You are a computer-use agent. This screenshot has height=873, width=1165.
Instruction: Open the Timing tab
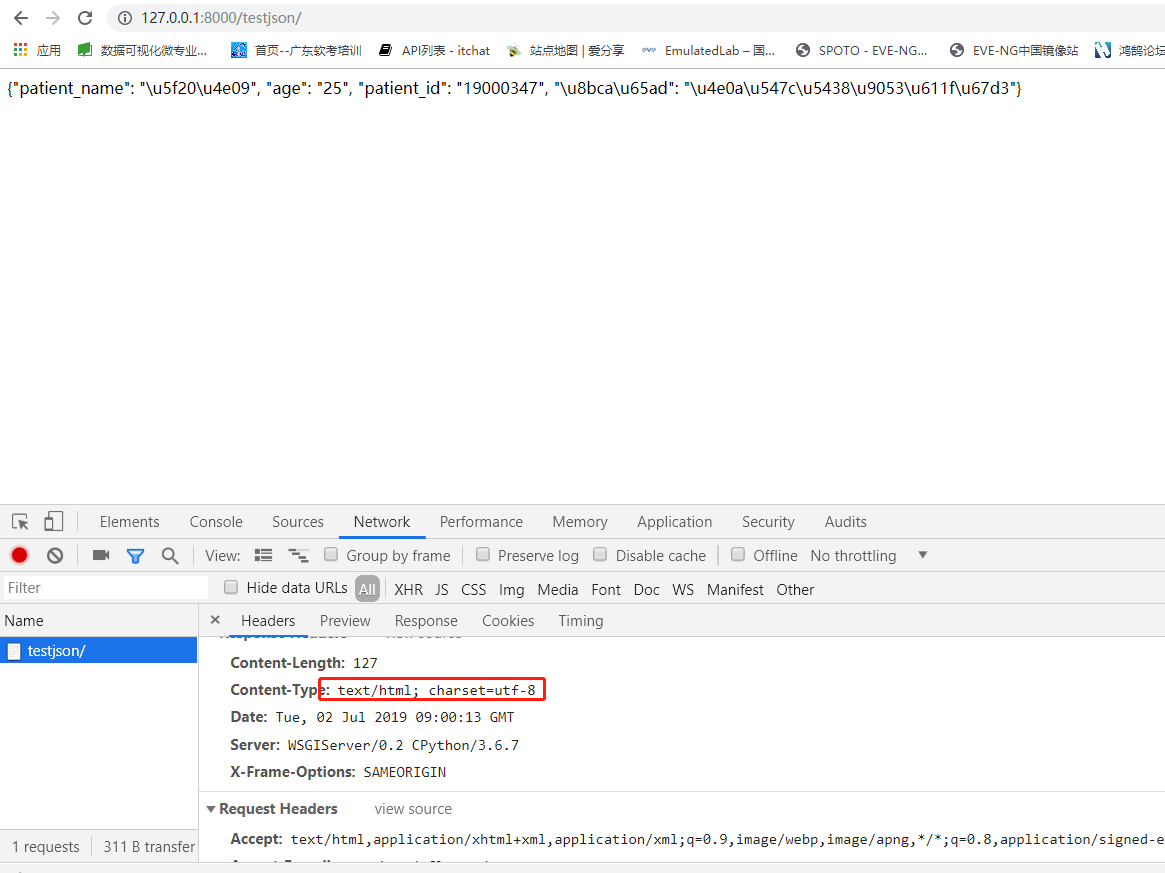pyautogui.click(x=580, y=620)
